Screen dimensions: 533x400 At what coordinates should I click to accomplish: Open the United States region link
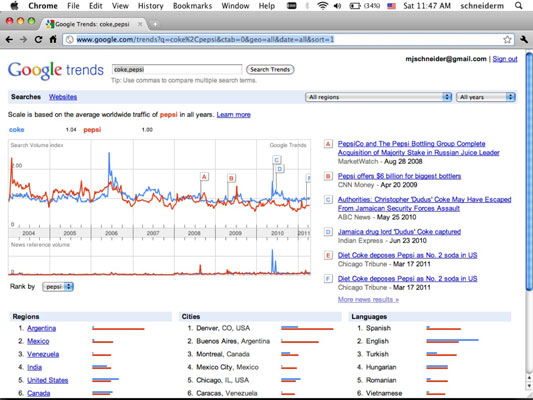pos(48,380)
